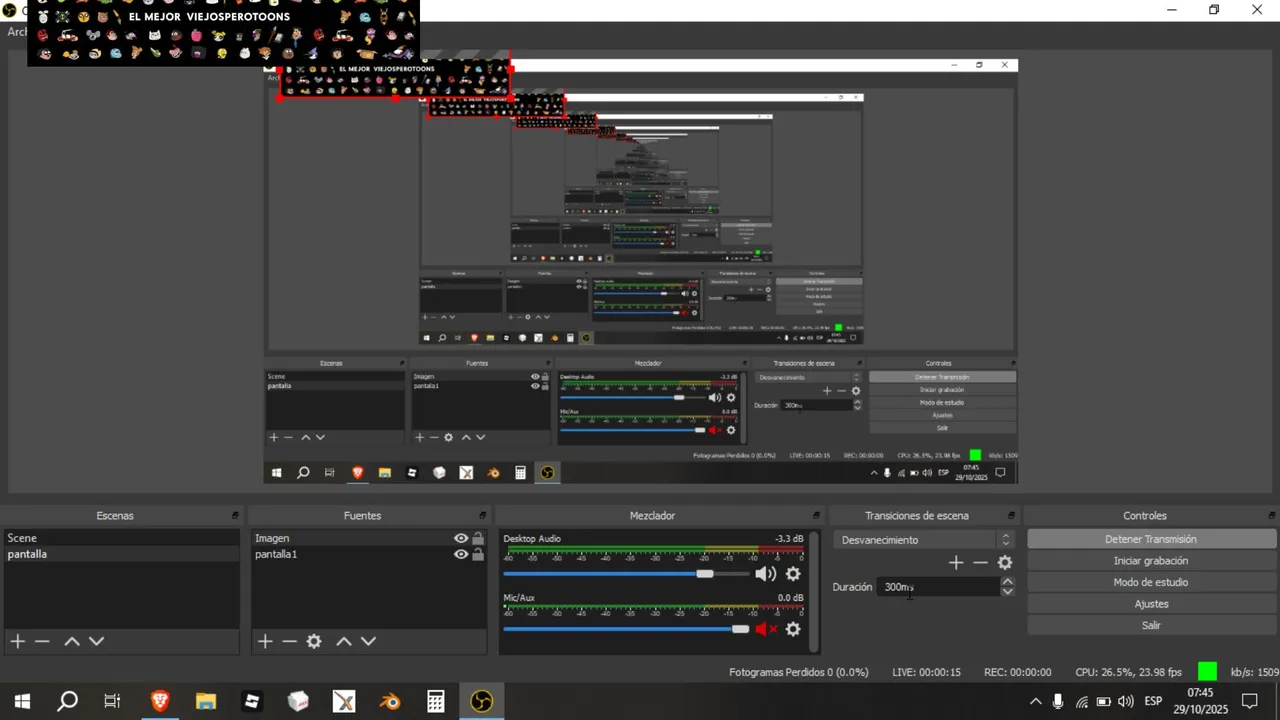The image size is (1280, 720).
Task: Undock the Controles panel with its pop-out icon
Action: pos(1271,515)
